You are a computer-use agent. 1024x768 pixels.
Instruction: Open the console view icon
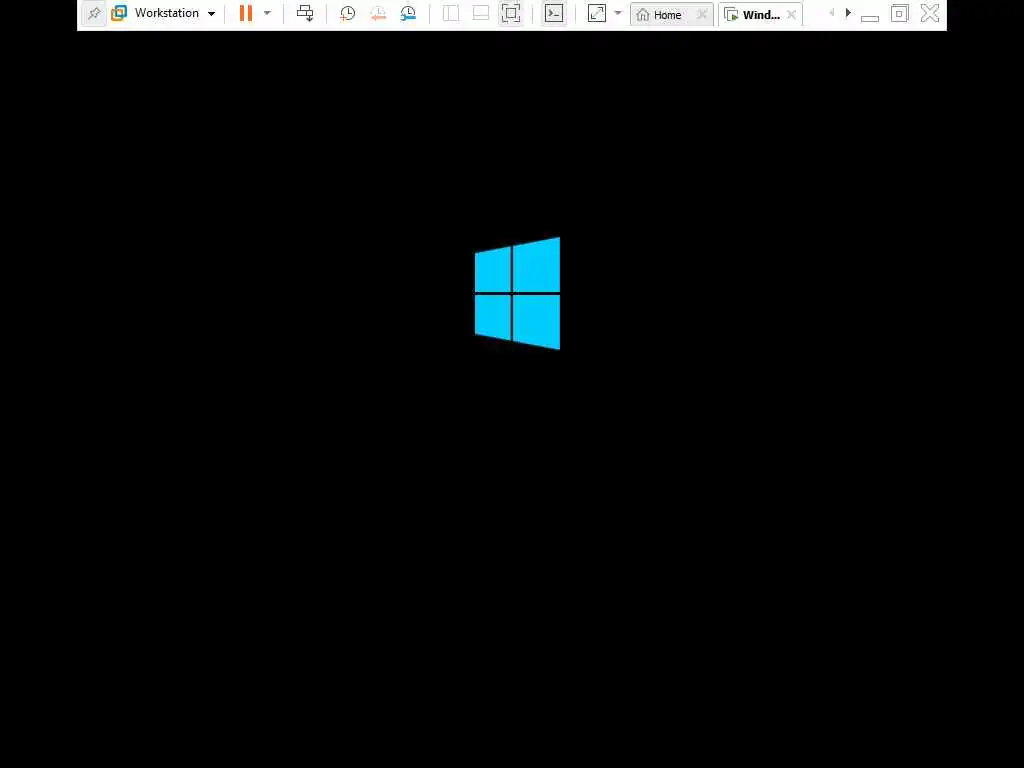(554, 13)
